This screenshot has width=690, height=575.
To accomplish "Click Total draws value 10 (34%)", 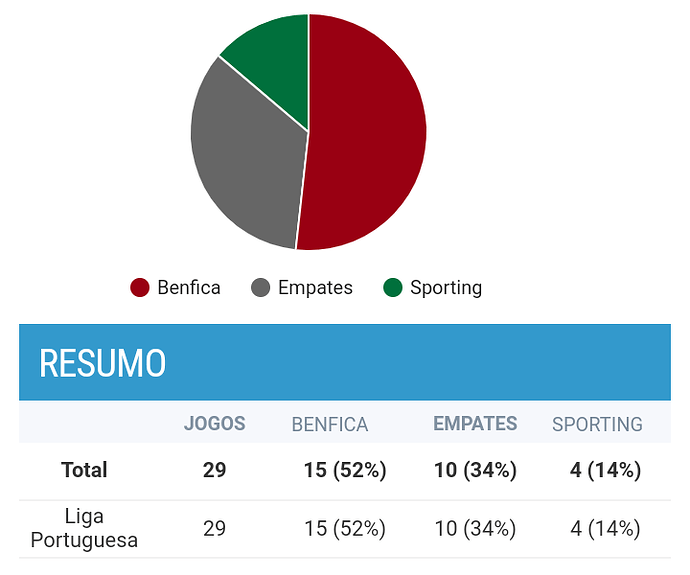I will pos(475,470).
